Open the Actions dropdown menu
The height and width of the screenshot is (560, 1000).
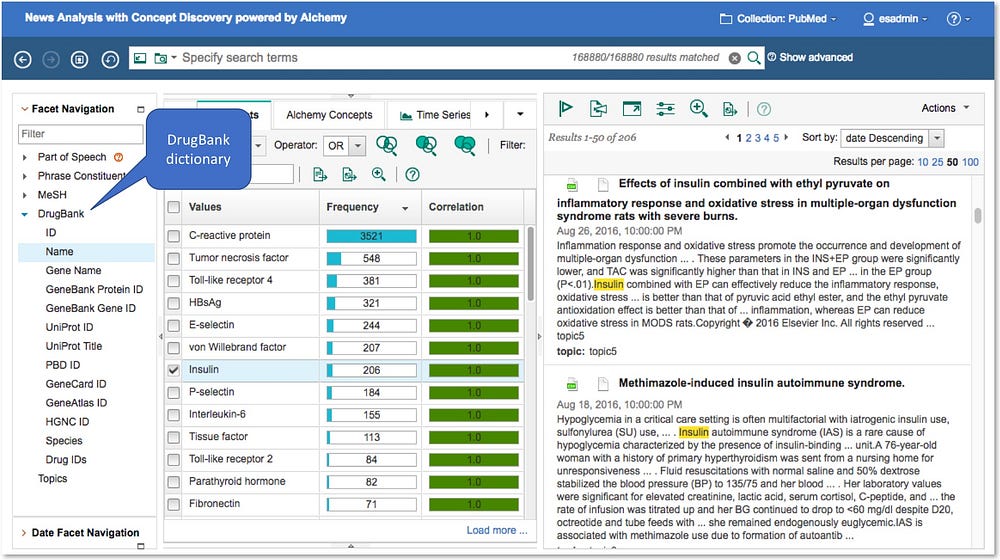(x=945, y=108)
